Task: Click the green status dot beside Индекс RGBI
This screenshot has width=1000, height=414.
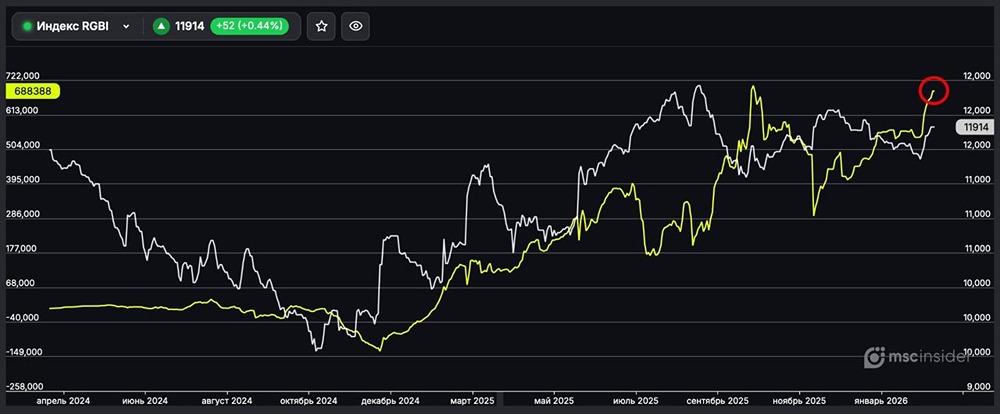Action: (x=28, y=27)
